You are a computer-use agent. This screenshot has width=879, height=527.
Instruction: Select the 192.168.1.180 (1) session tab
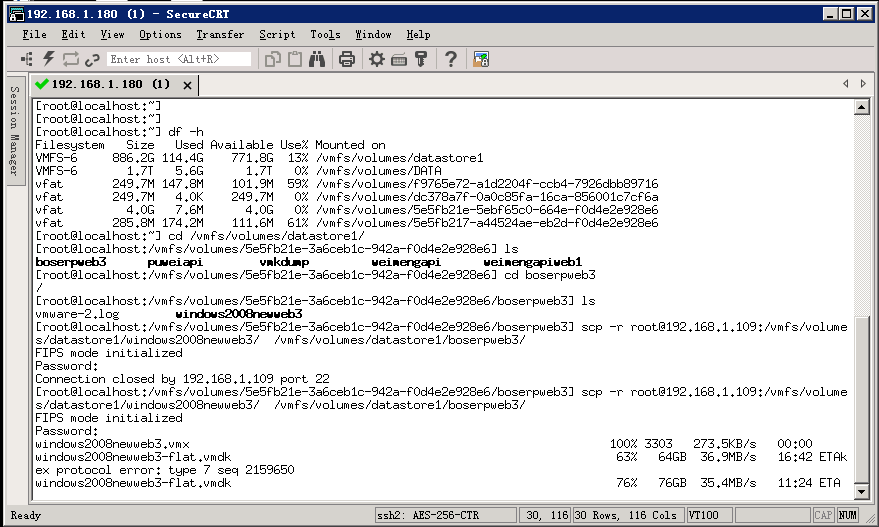tap(102, 84)
